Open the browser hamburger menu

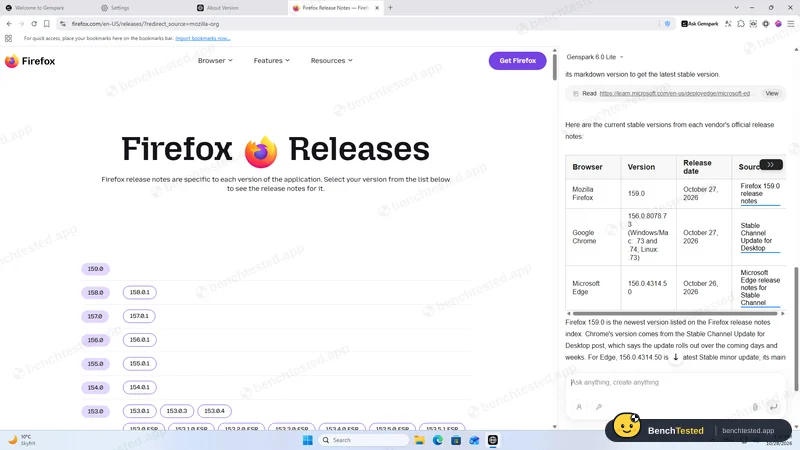(791, 23)
